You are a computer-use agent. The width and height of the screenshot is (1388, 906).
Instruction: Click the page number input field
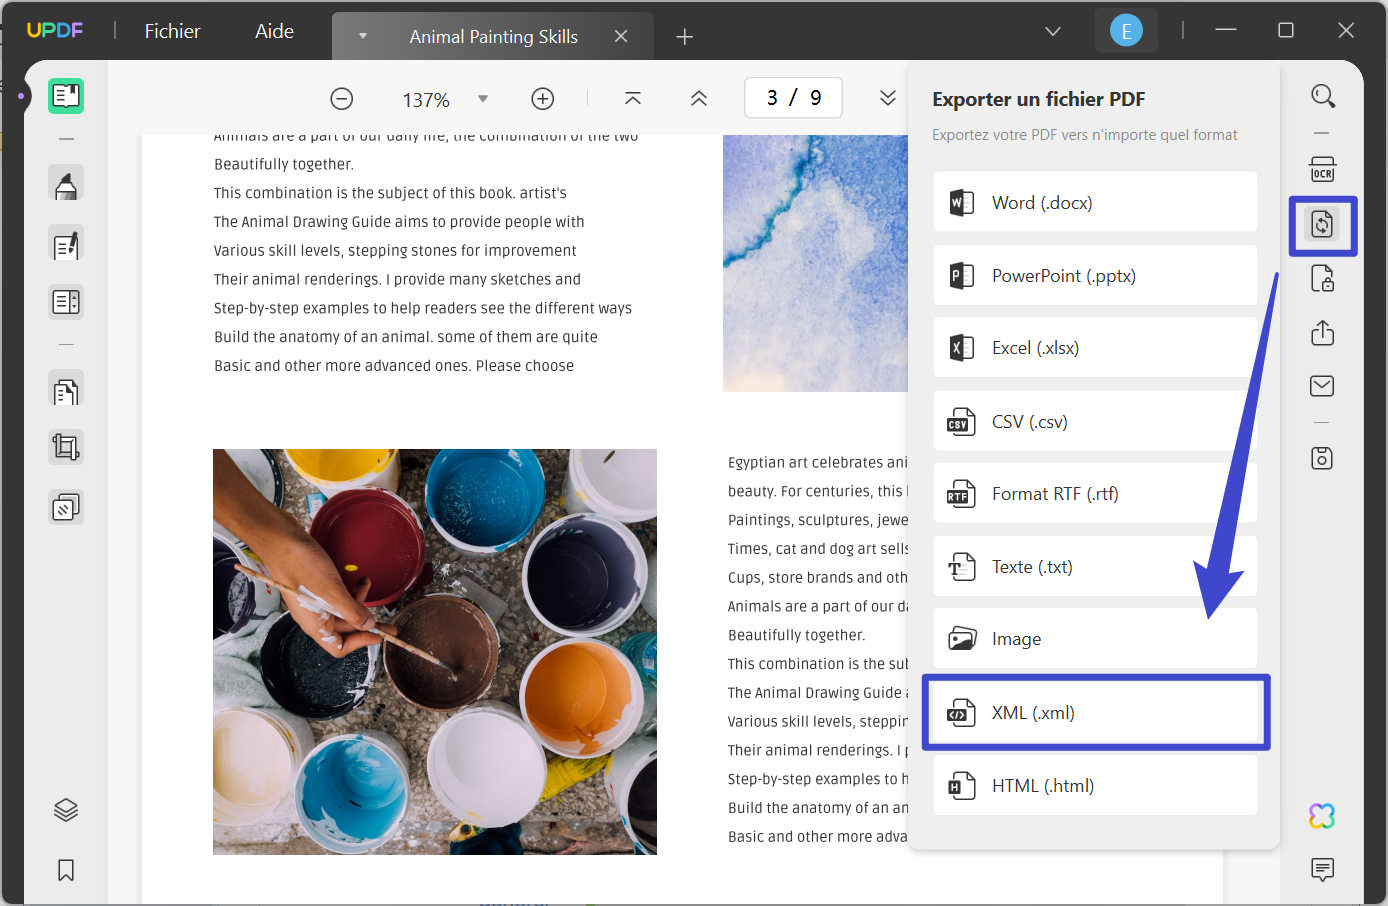point(793,98)
